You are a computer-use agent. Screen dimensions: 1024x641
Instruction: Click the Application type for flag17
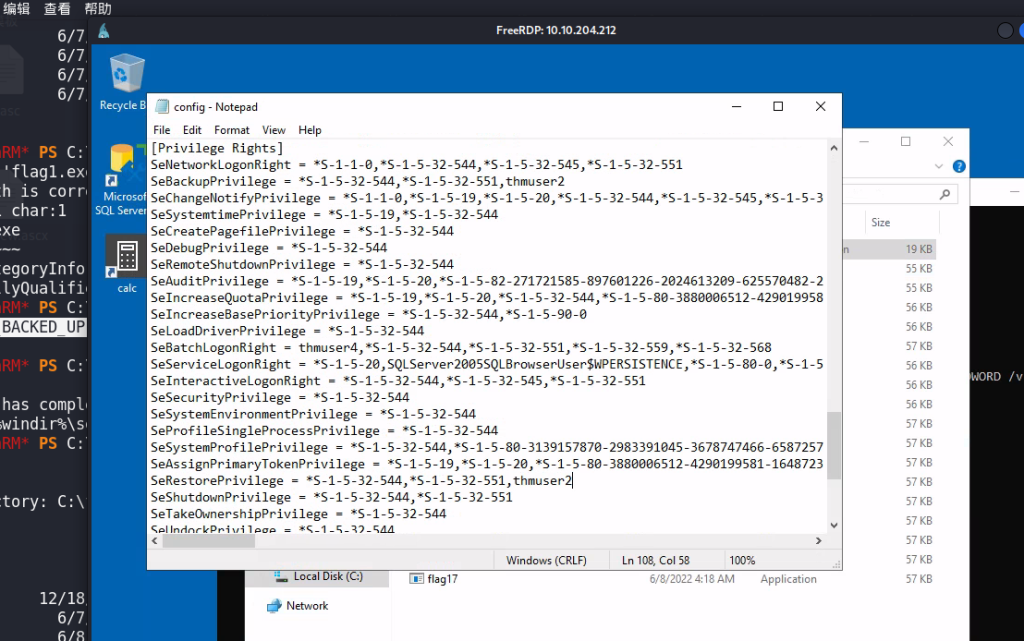[788, 579]
